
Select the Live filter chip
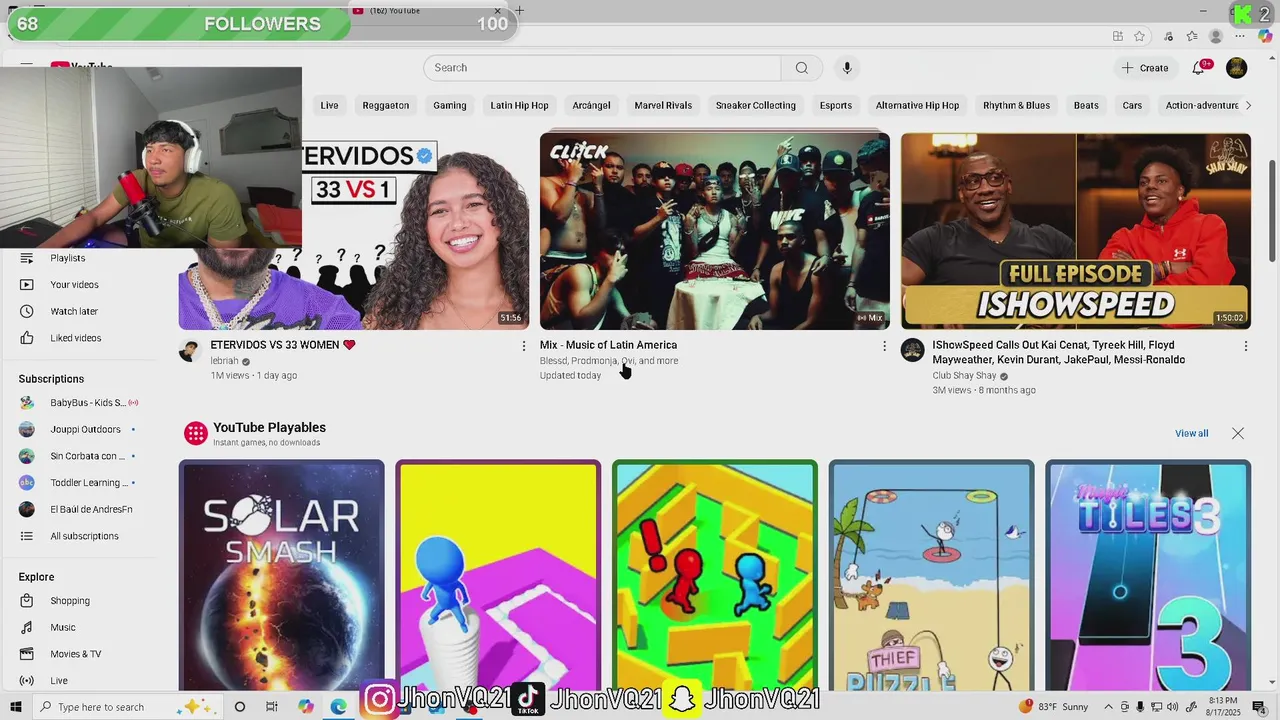pos(329,105)
